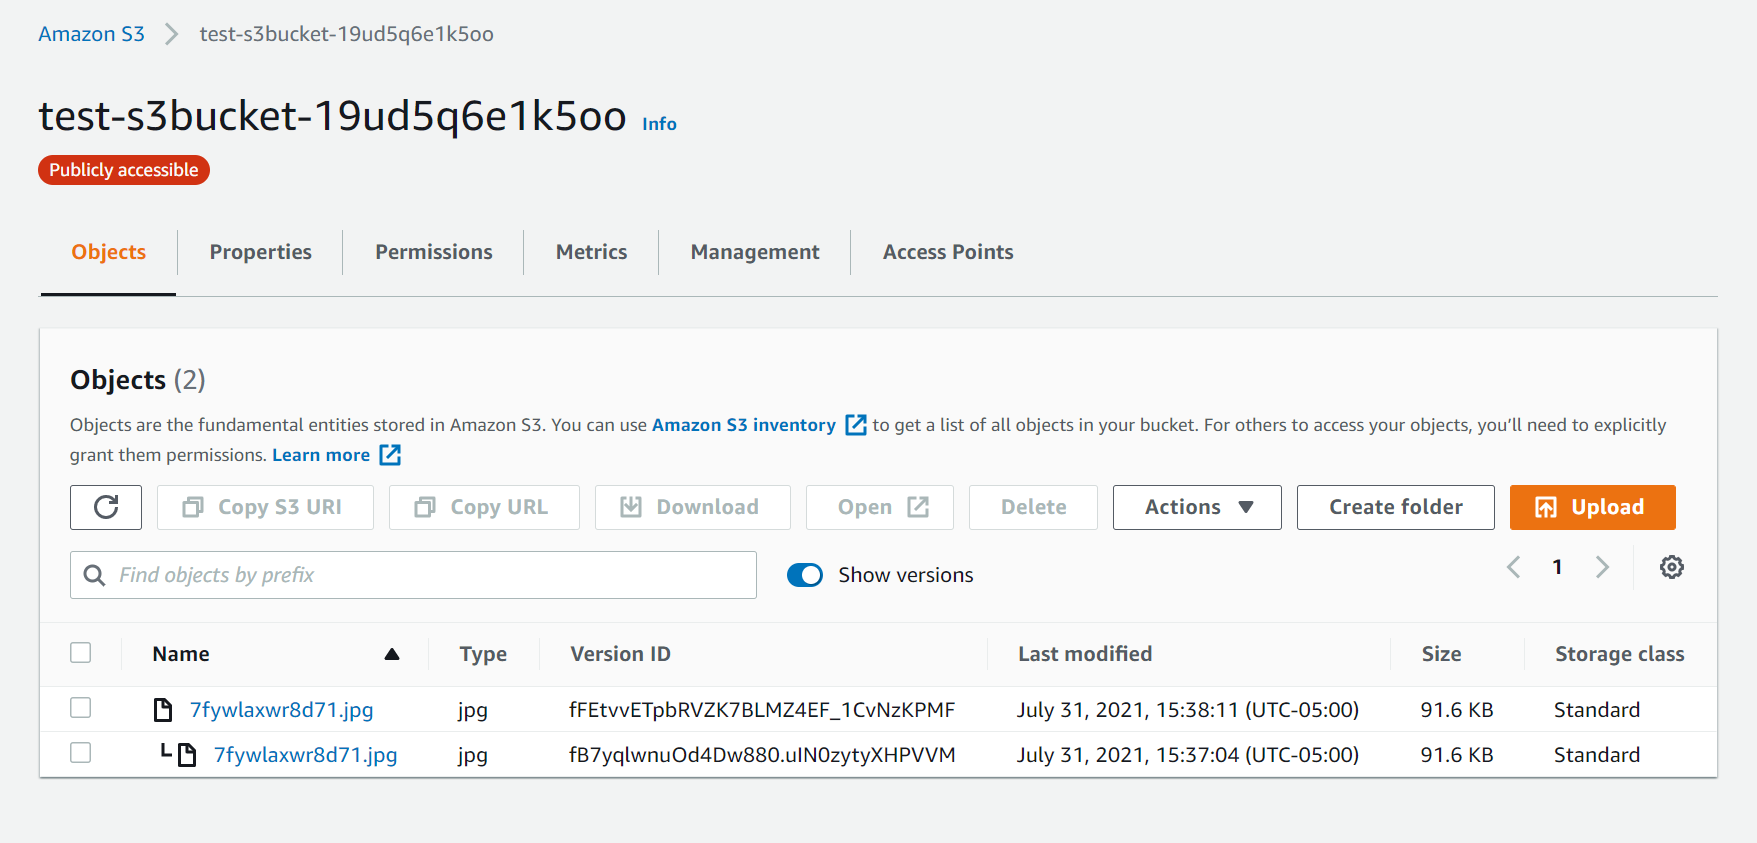This screenshot has width=1757, height=843.
Task: Click date July 31, 2021, 15:38:11
Action: coord(1188,710)
